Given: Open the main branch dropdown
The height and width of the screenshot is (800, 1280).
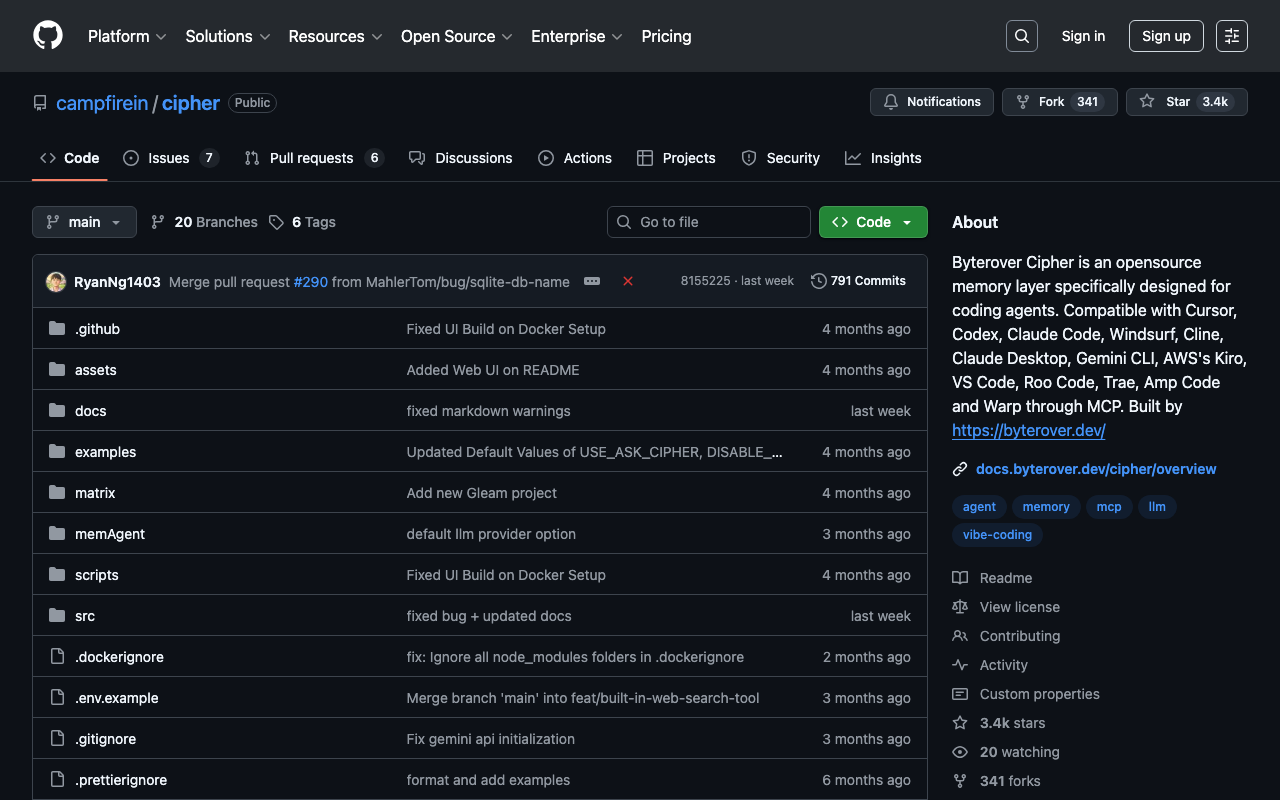Looking at the screenshot, I should point(84,222).
